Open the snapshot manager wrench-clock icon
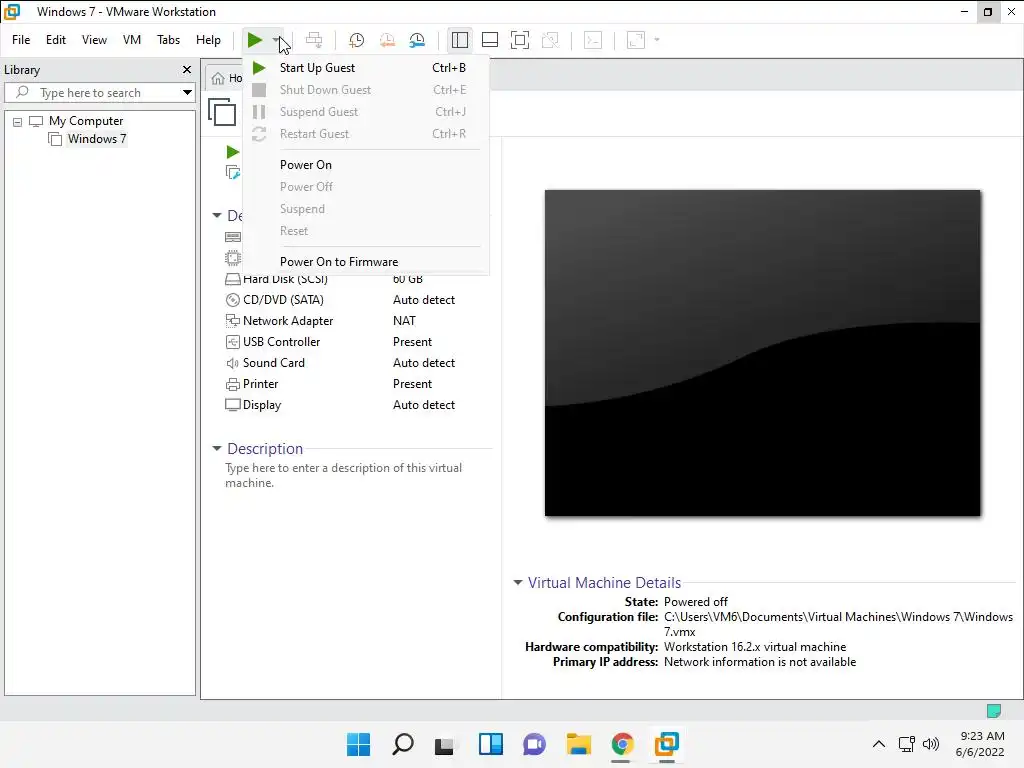Screen dimensions: 1024x768 click(417, 40)
